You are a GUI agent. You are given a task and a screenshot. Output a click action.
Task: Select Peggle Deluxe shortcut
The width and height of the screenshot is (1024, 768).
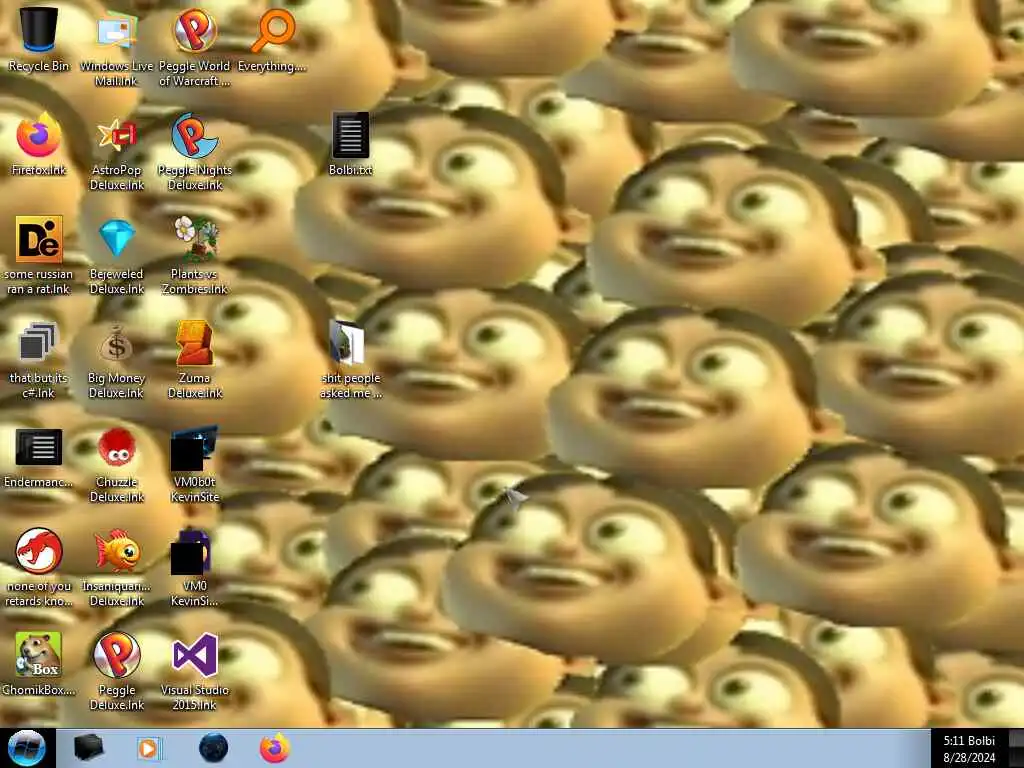(x=116, y=671)
